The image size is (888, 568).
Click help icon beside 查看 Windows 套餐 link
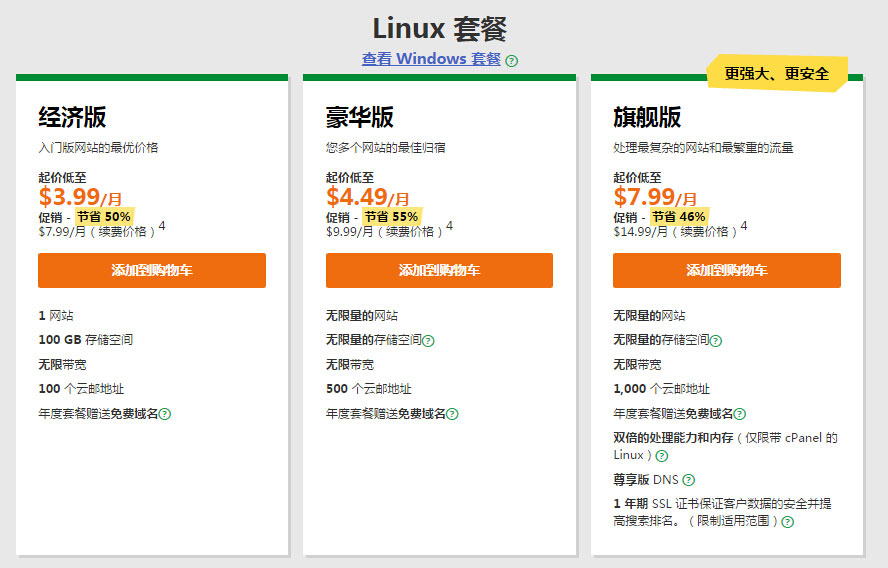tap(512, 60)
